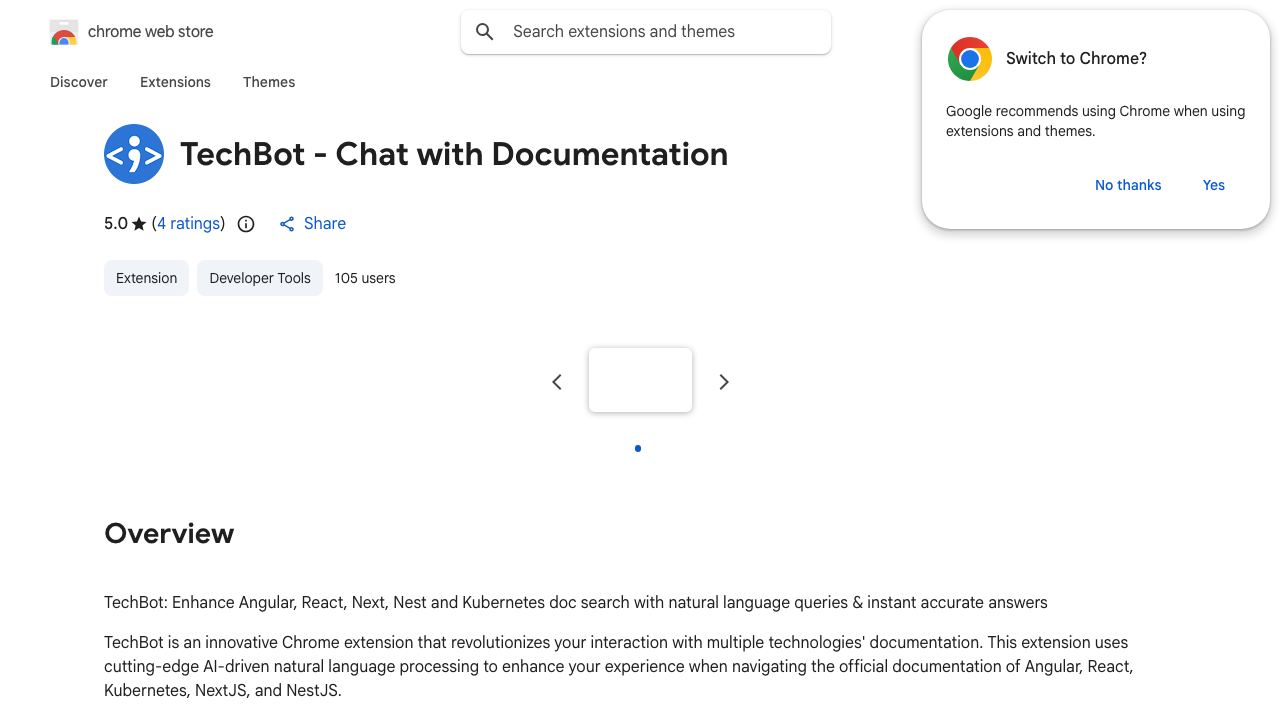Image resolution: width=1280 pixels, height=720 pixels.
Task: Go to next screenshot with right chevron
Action: click(724, 382)
